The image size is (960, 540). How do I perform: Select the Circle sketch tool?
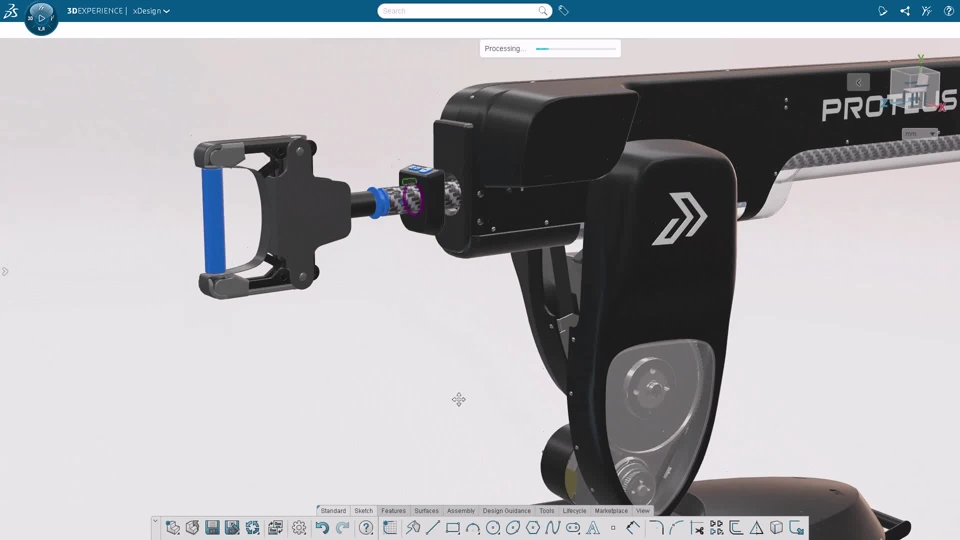pos(493,528)
